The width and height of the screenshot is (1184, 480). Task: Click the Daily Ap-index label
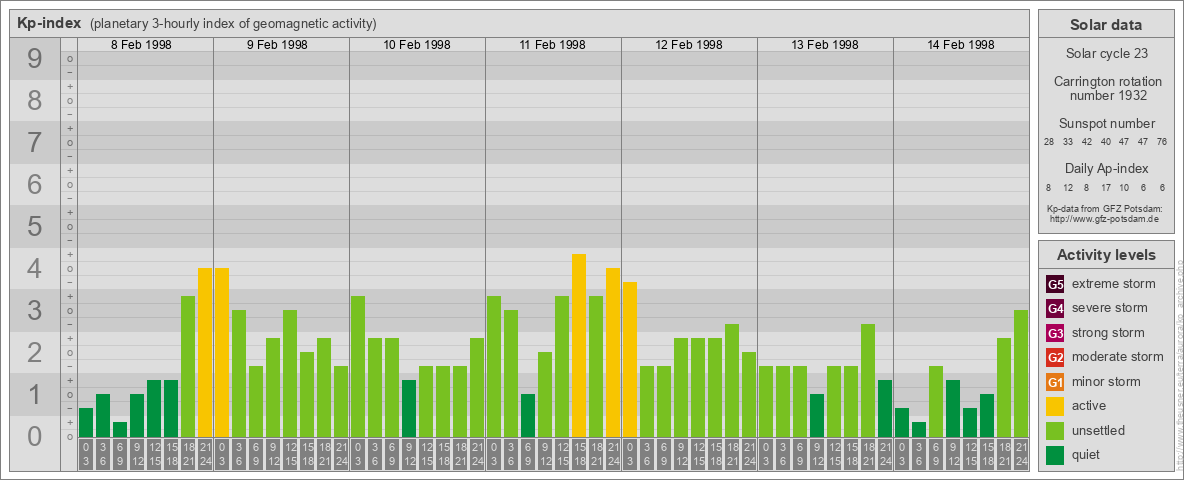tap(1107, 168)
